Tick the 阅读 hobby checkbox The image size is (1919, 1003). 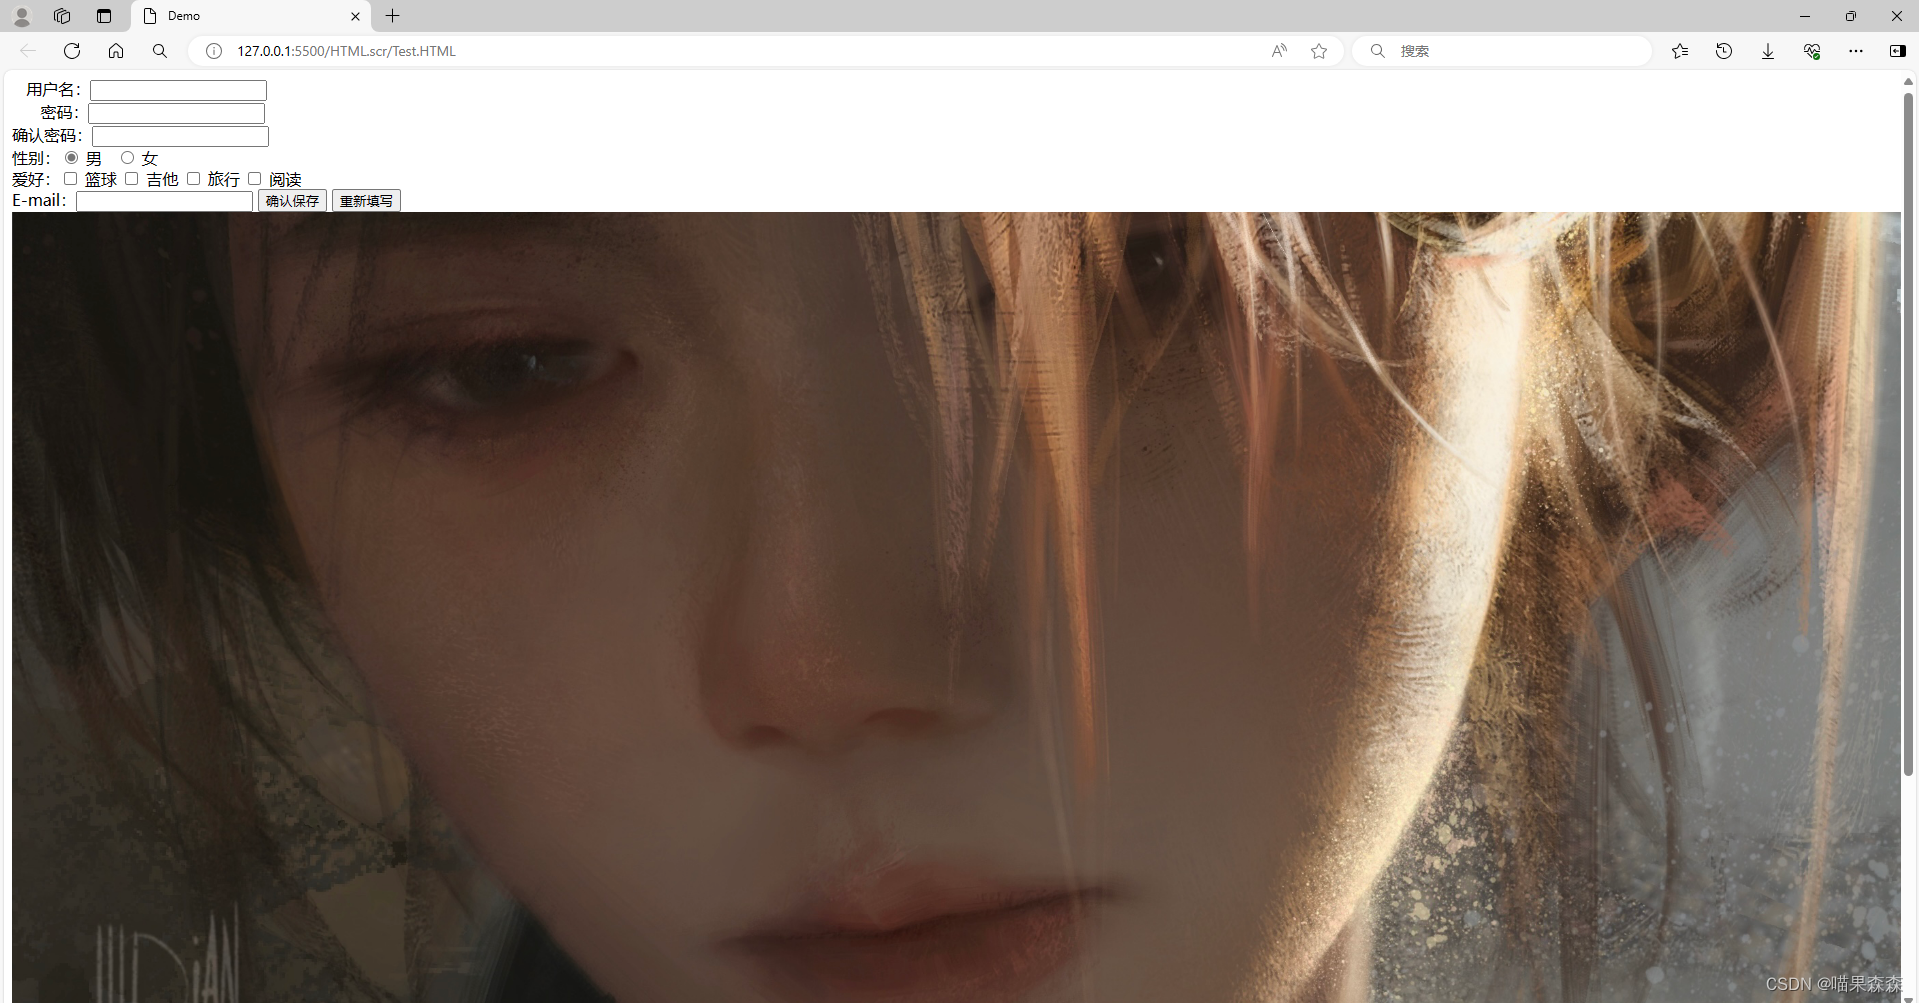point(254,179)
